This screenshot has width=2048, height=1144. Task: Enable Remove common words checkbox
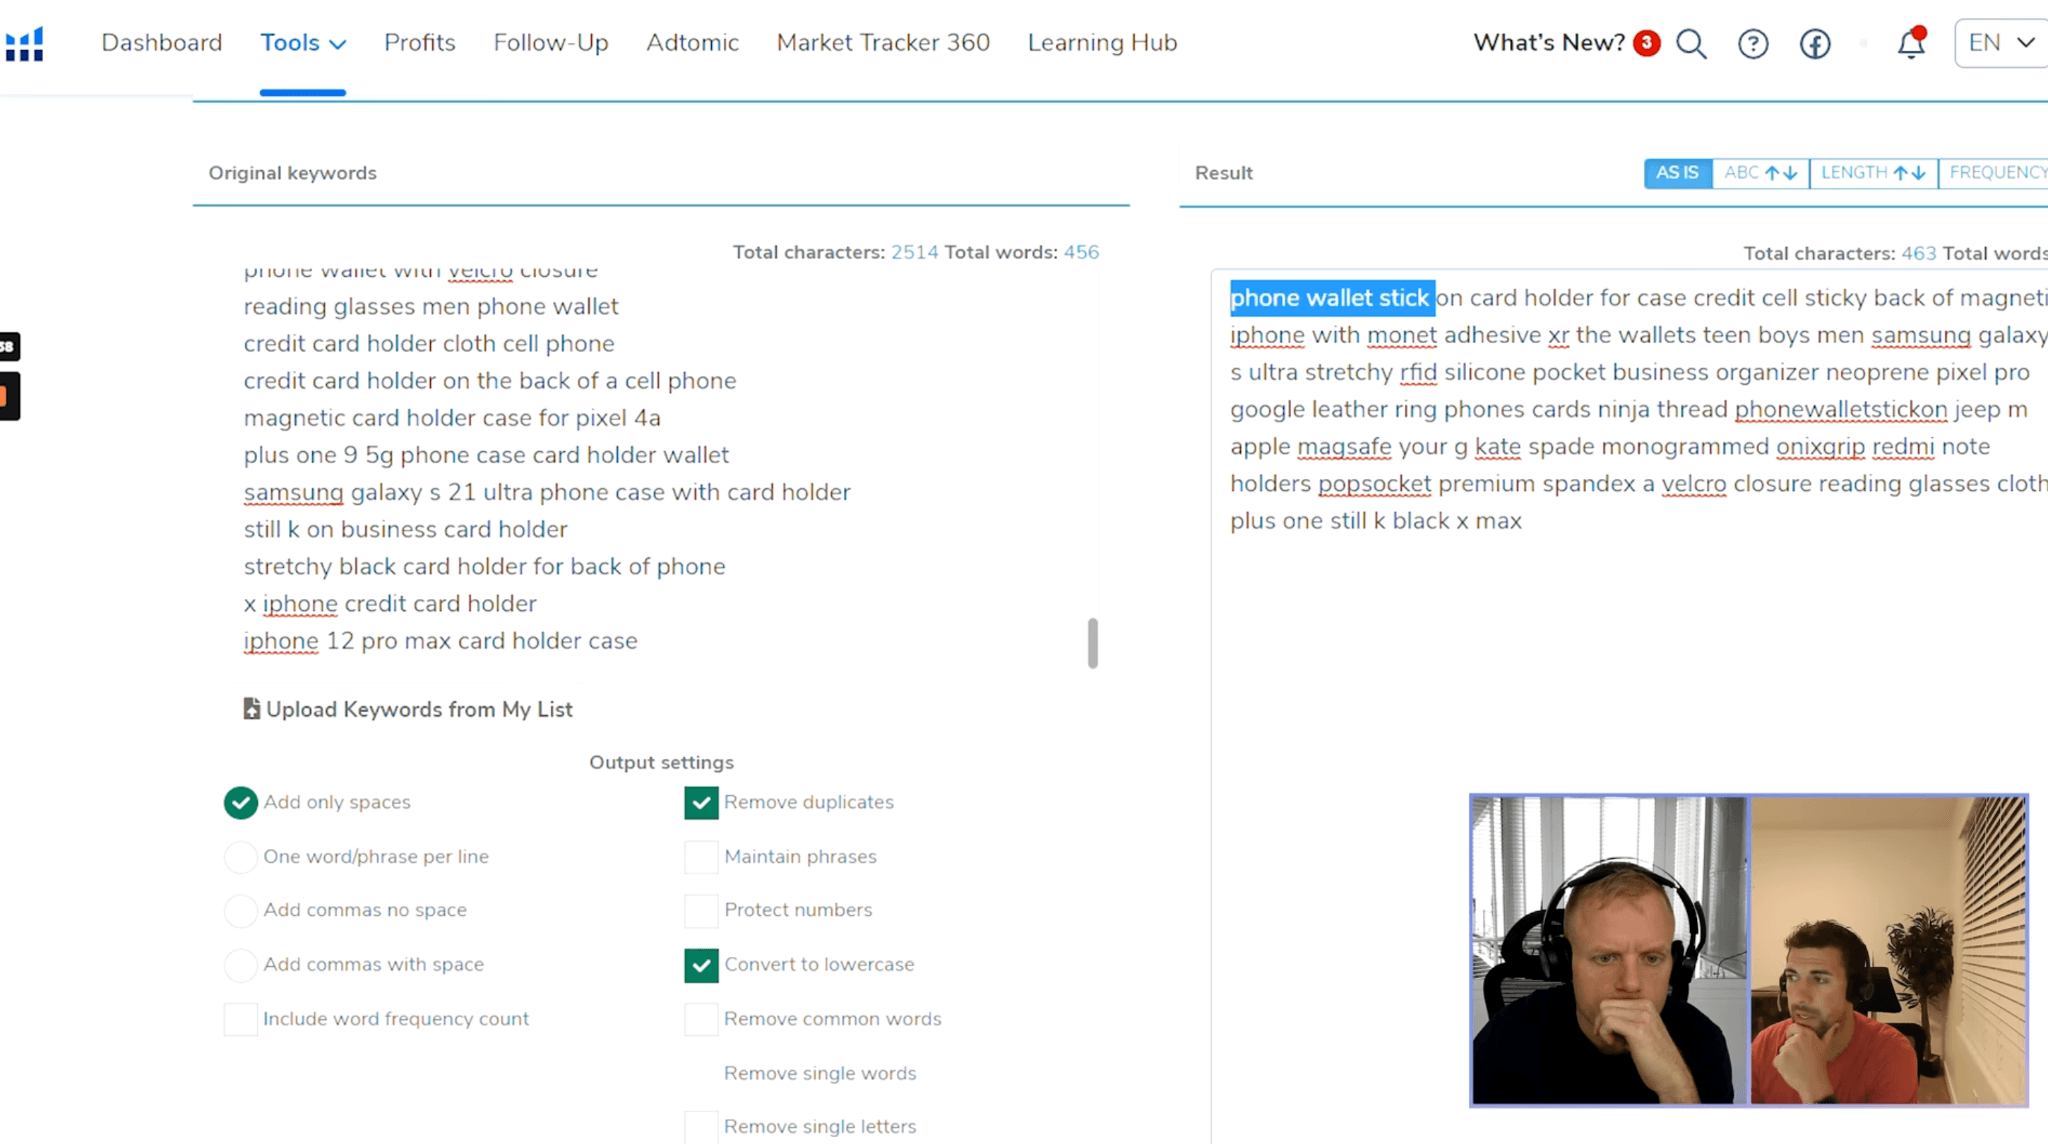point(701,1019)
